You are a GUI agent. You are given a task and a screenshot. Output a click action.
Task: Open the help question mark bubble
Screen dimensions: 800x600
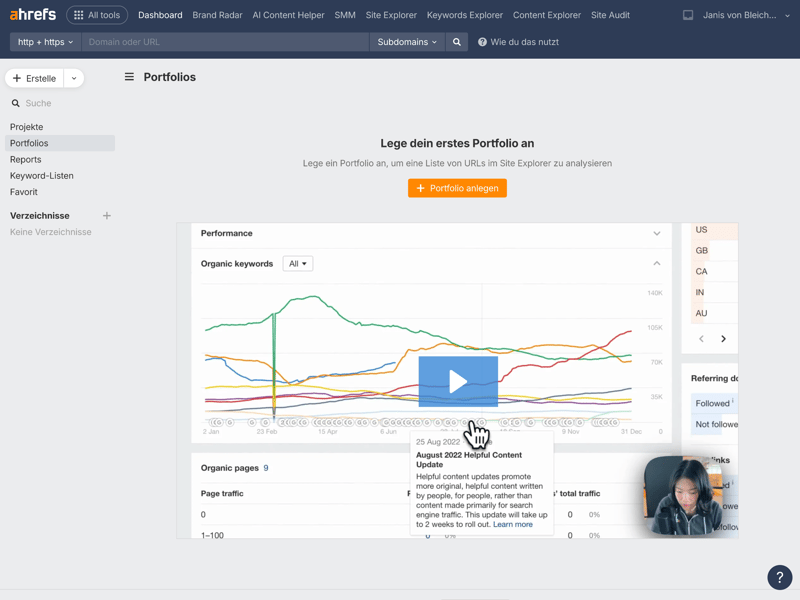click(x=779, y=577)
